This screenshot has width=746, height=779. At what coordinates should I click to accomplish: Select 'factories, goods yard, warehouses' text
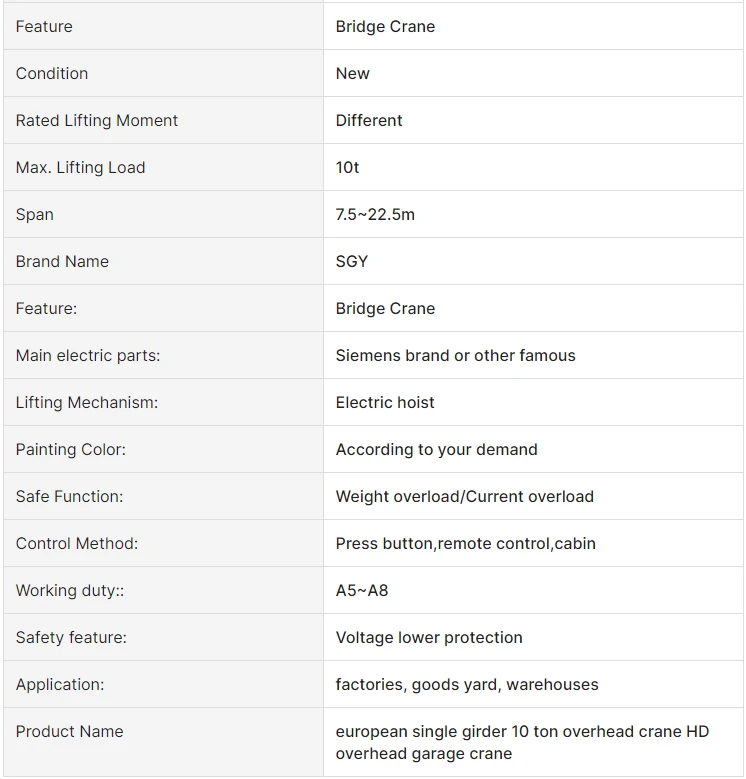467,685
